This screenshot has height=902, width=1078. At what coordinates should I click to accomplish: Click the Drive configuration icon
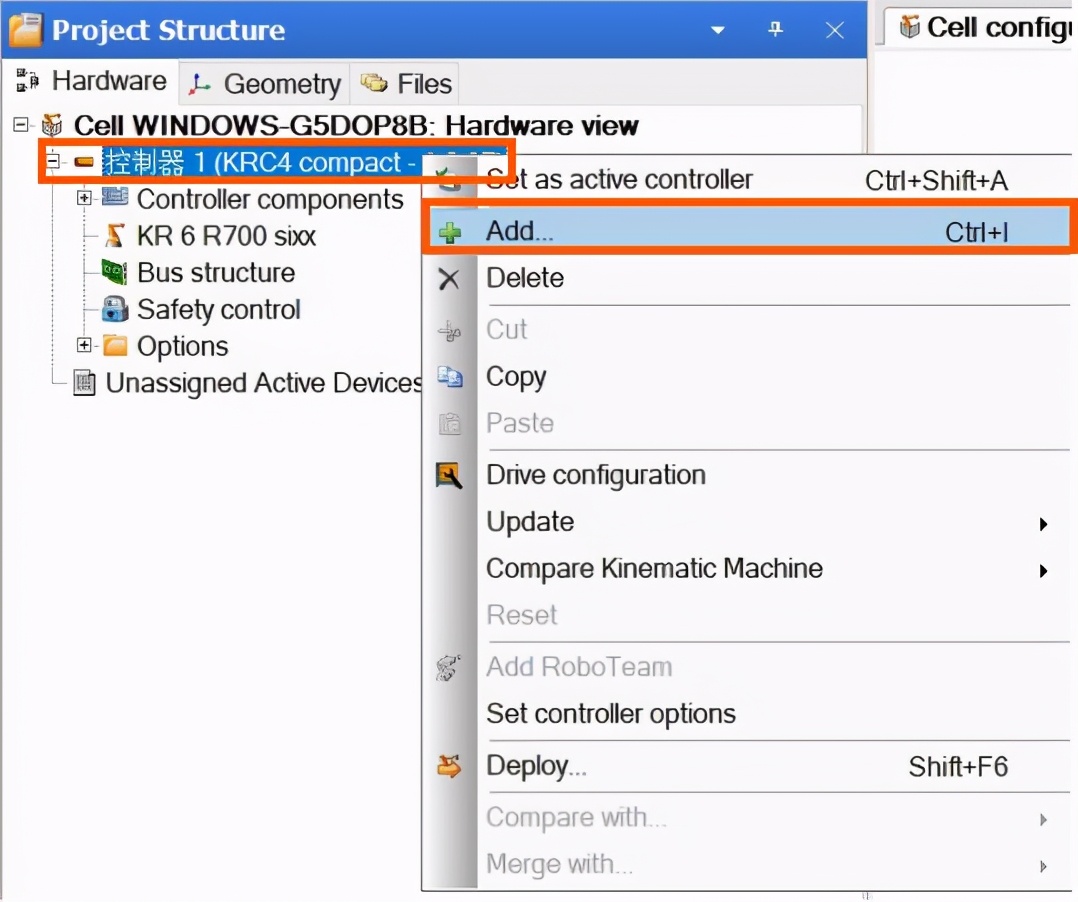(x=450, y=475)
